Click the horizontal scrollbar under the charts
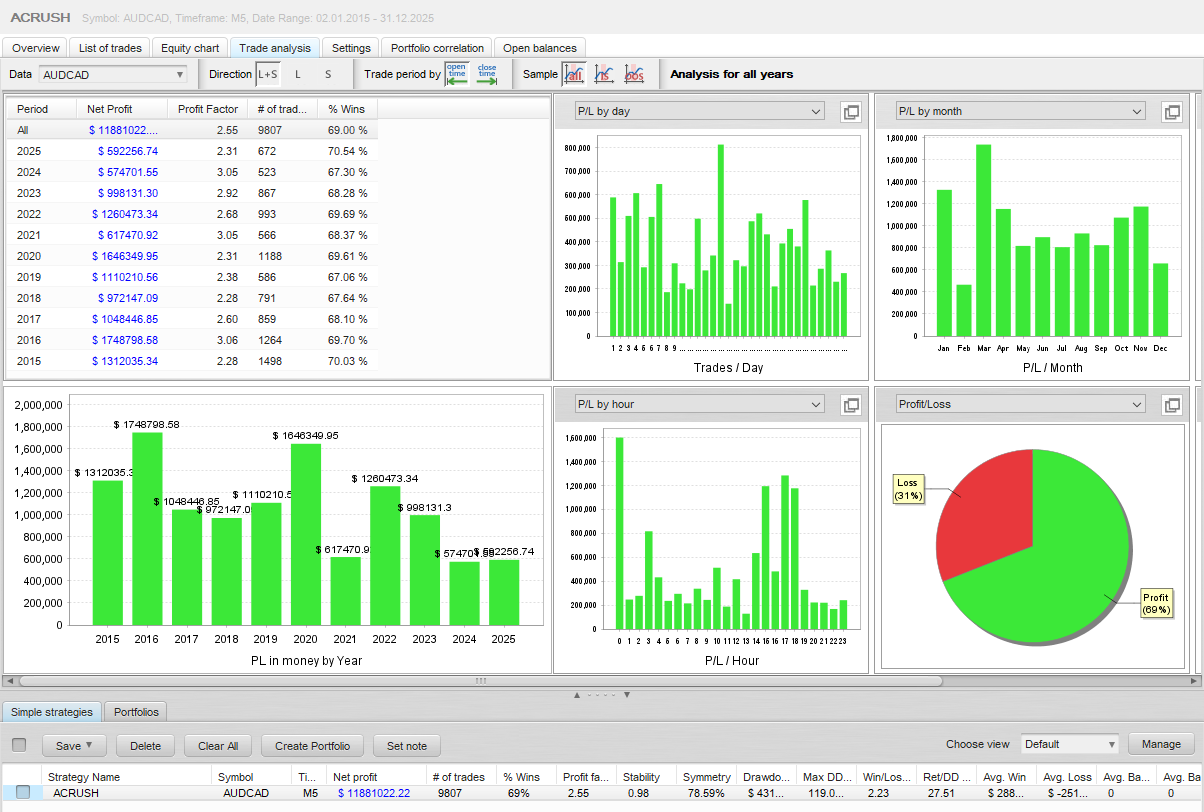Screen dimensions: 1204x812 (x=480, y=681)
